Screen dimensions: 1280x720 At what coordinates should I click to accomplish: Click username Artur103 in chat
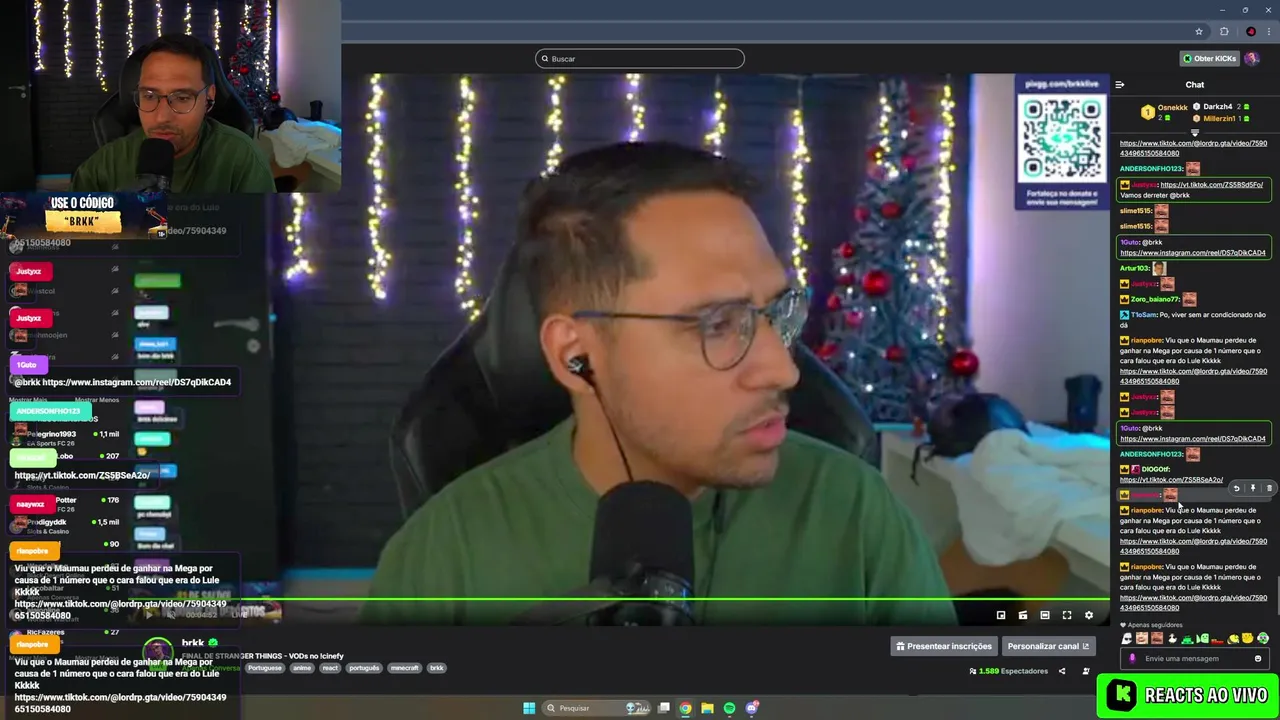click(x=1134, y=268)
